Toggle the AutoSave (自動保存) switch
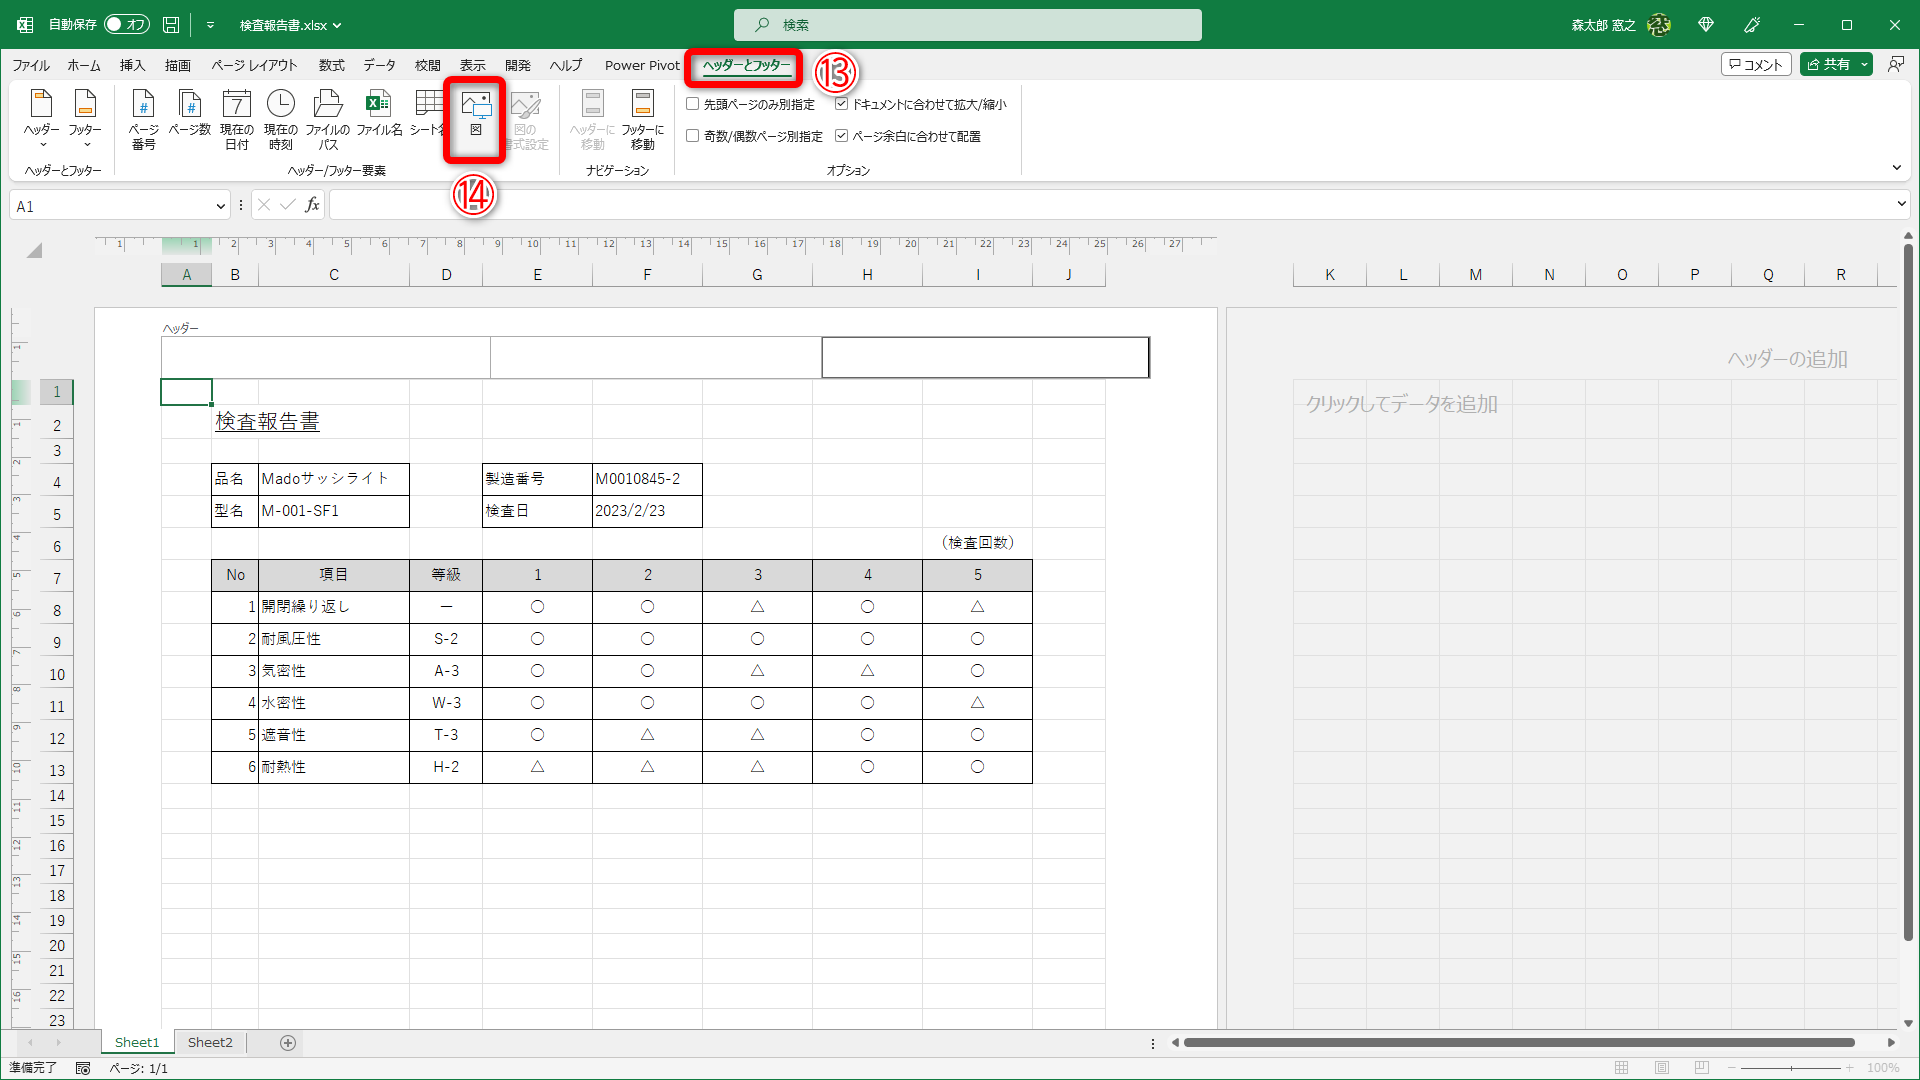This screenshot has height=1080, width=1920. [127, 25]
